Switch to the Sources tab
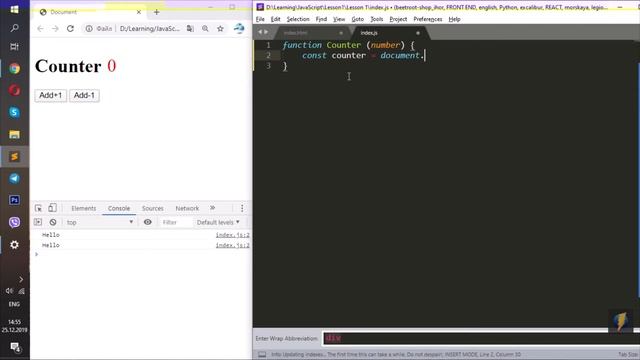The height and width of the screenshot is (360, 640). point(153,208)
